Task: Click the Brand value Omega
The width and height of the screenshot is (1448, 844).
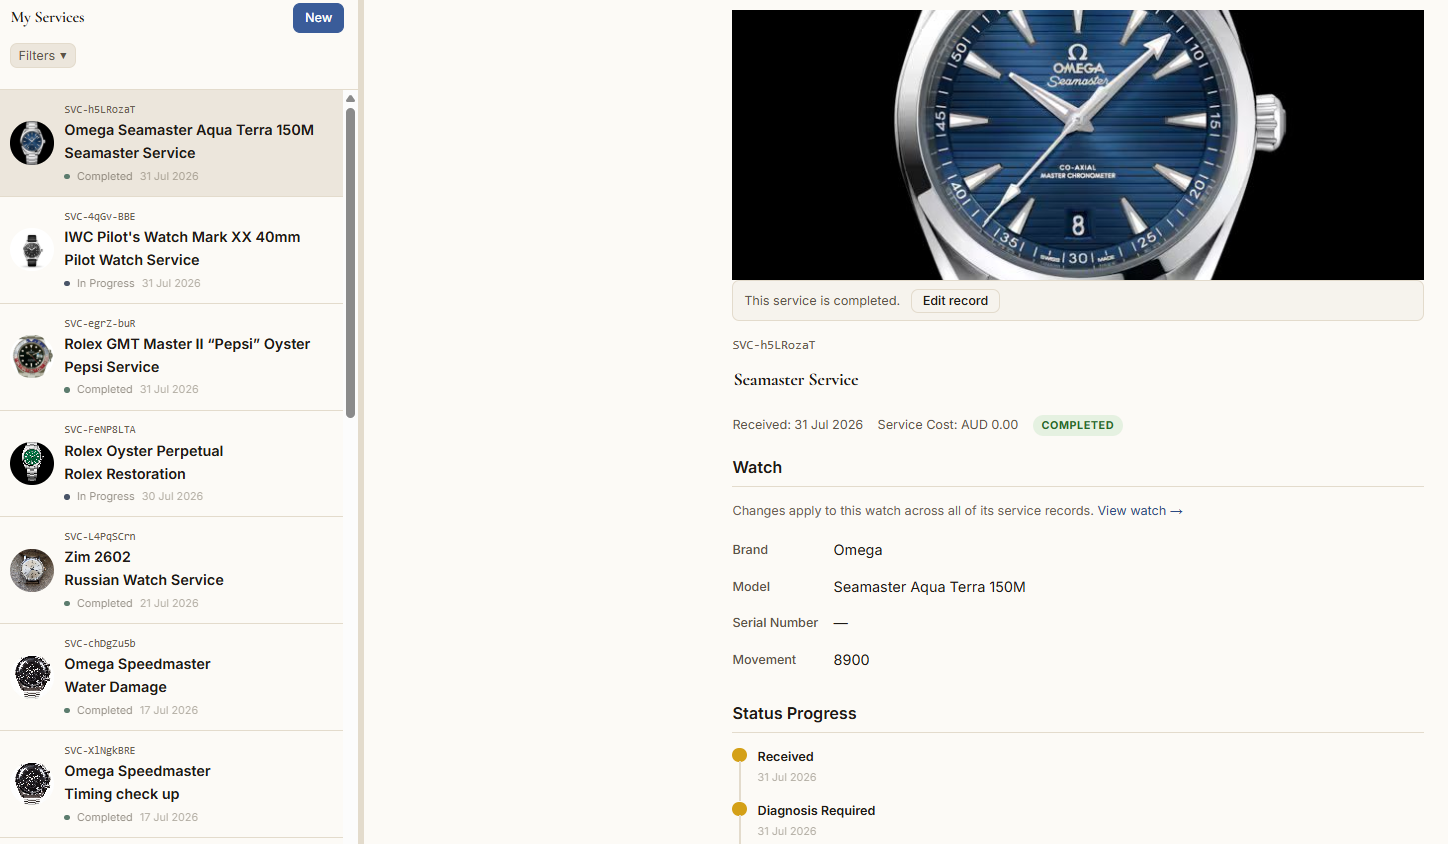Action: (x=858, y=550)
